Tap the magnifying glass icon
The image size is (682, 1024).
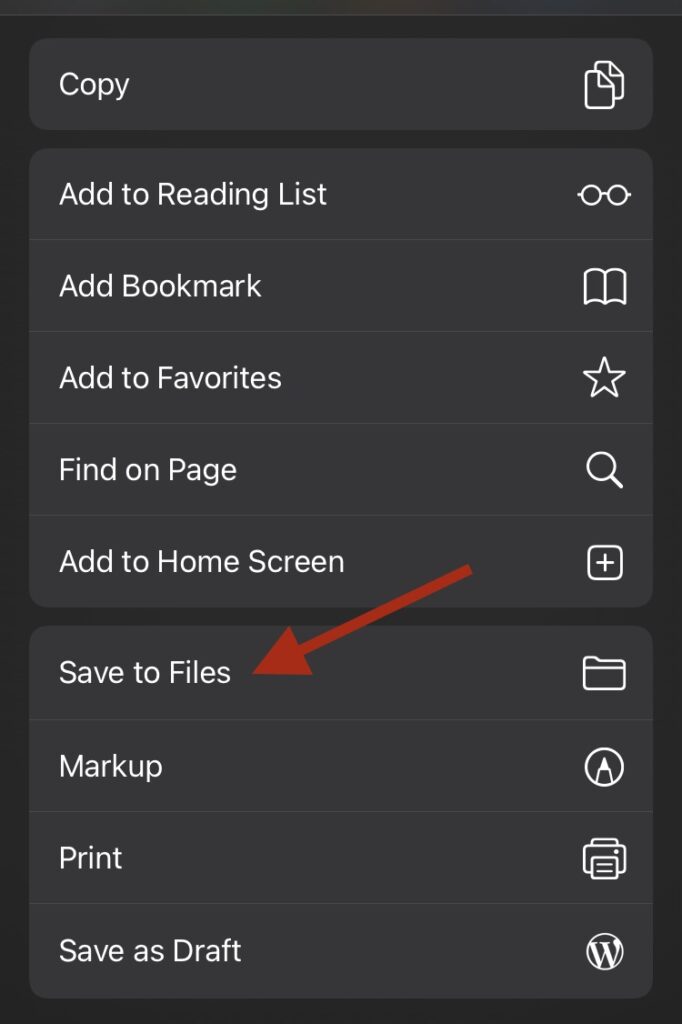click(604, 470)
